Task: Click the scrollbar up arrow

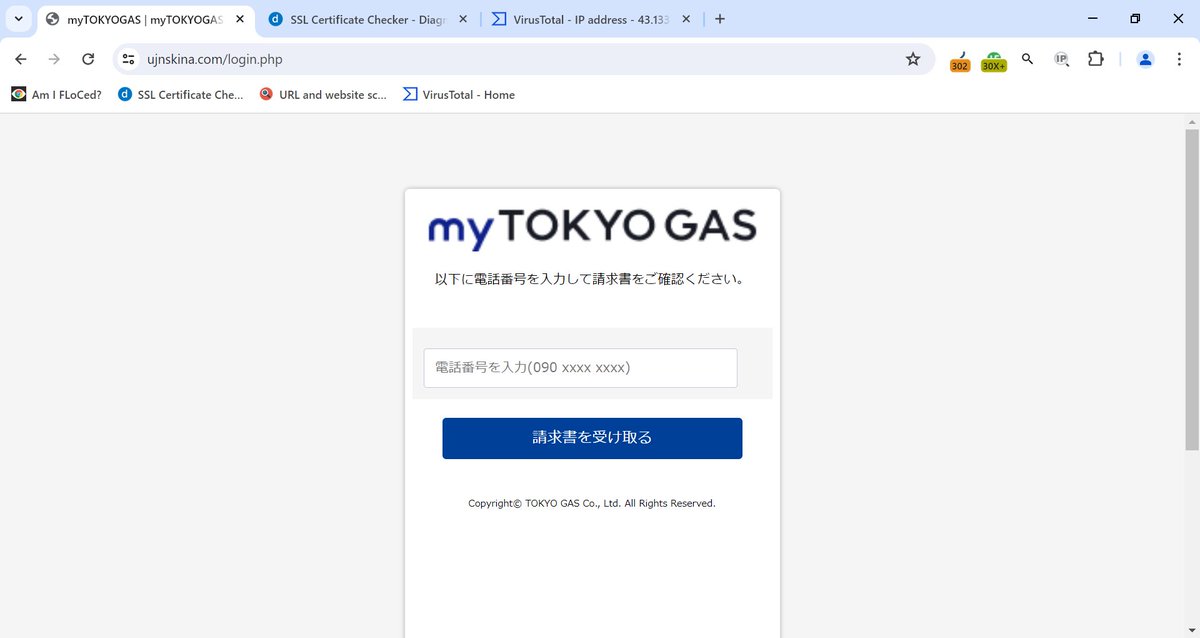Action: click(1191, 121)
